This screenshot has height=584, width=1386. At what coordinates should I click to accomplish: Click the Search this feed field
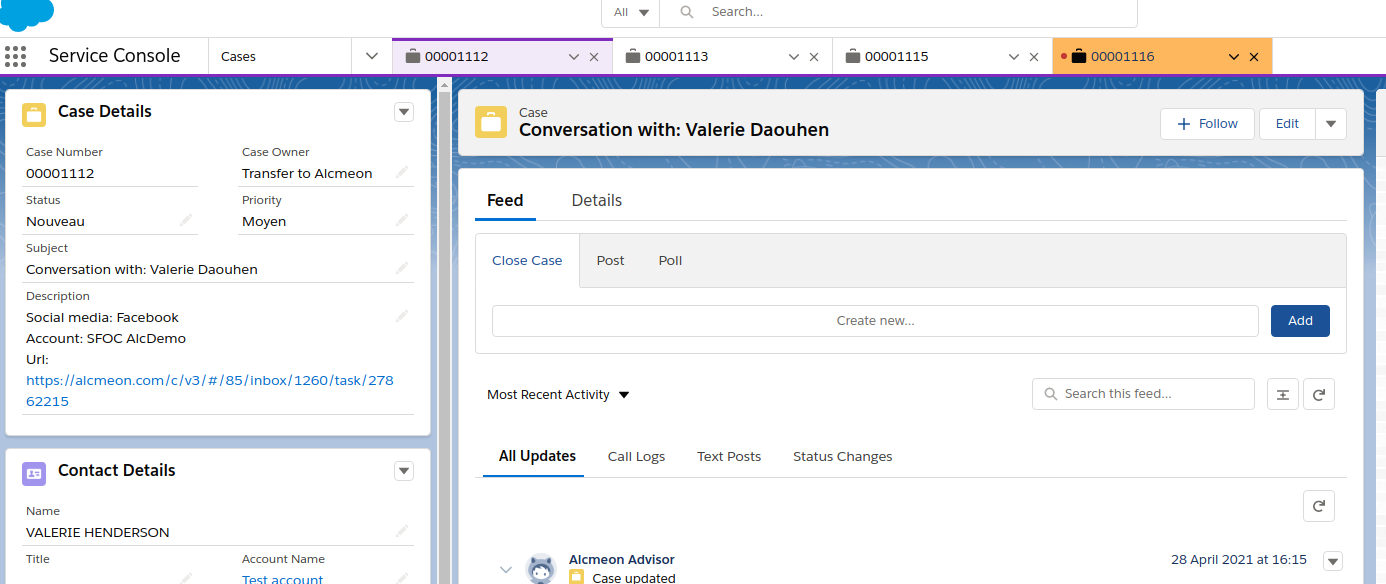point(1143,394)
